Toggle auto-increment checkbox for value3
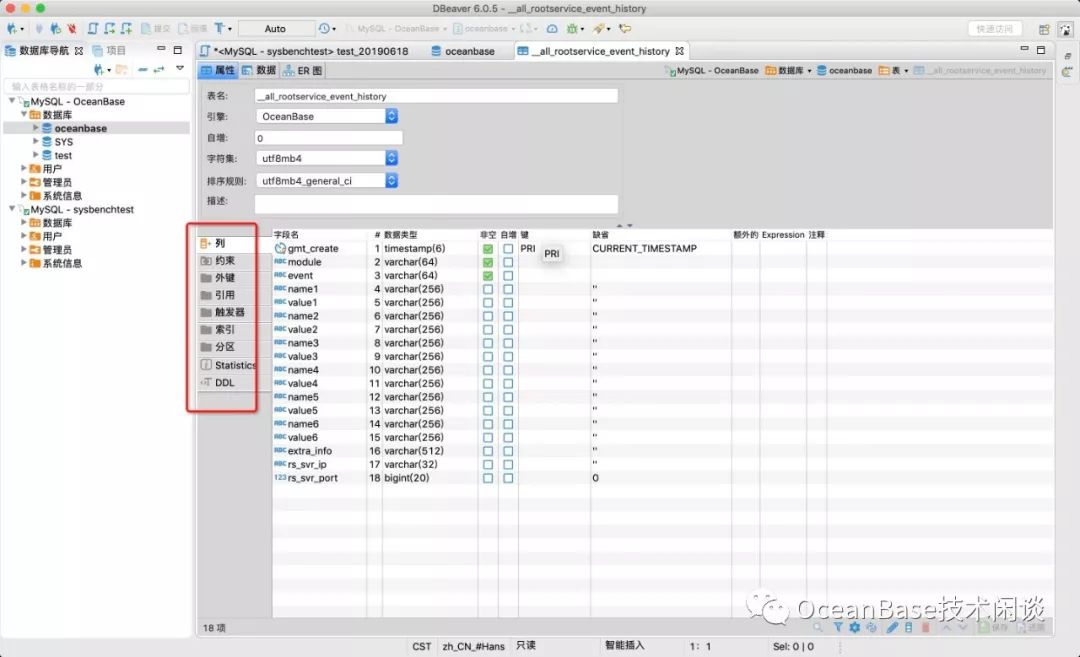 (508, 357)
